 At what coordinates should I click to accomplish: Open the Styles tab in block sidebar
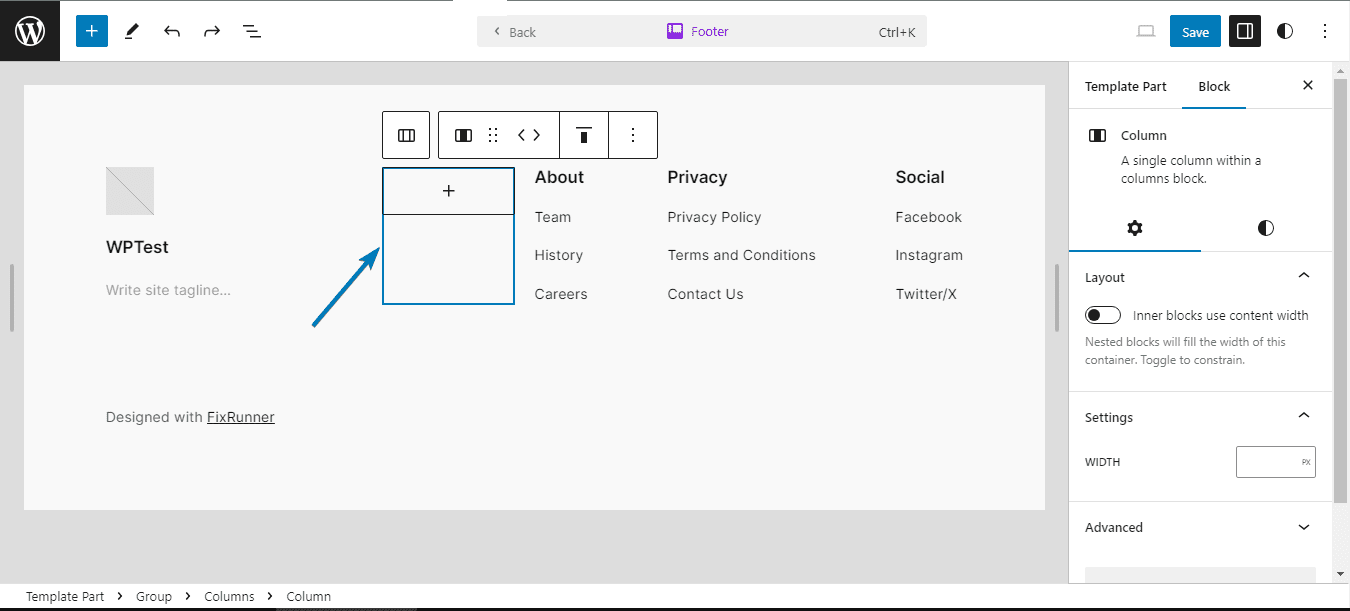coord(1266,228)
